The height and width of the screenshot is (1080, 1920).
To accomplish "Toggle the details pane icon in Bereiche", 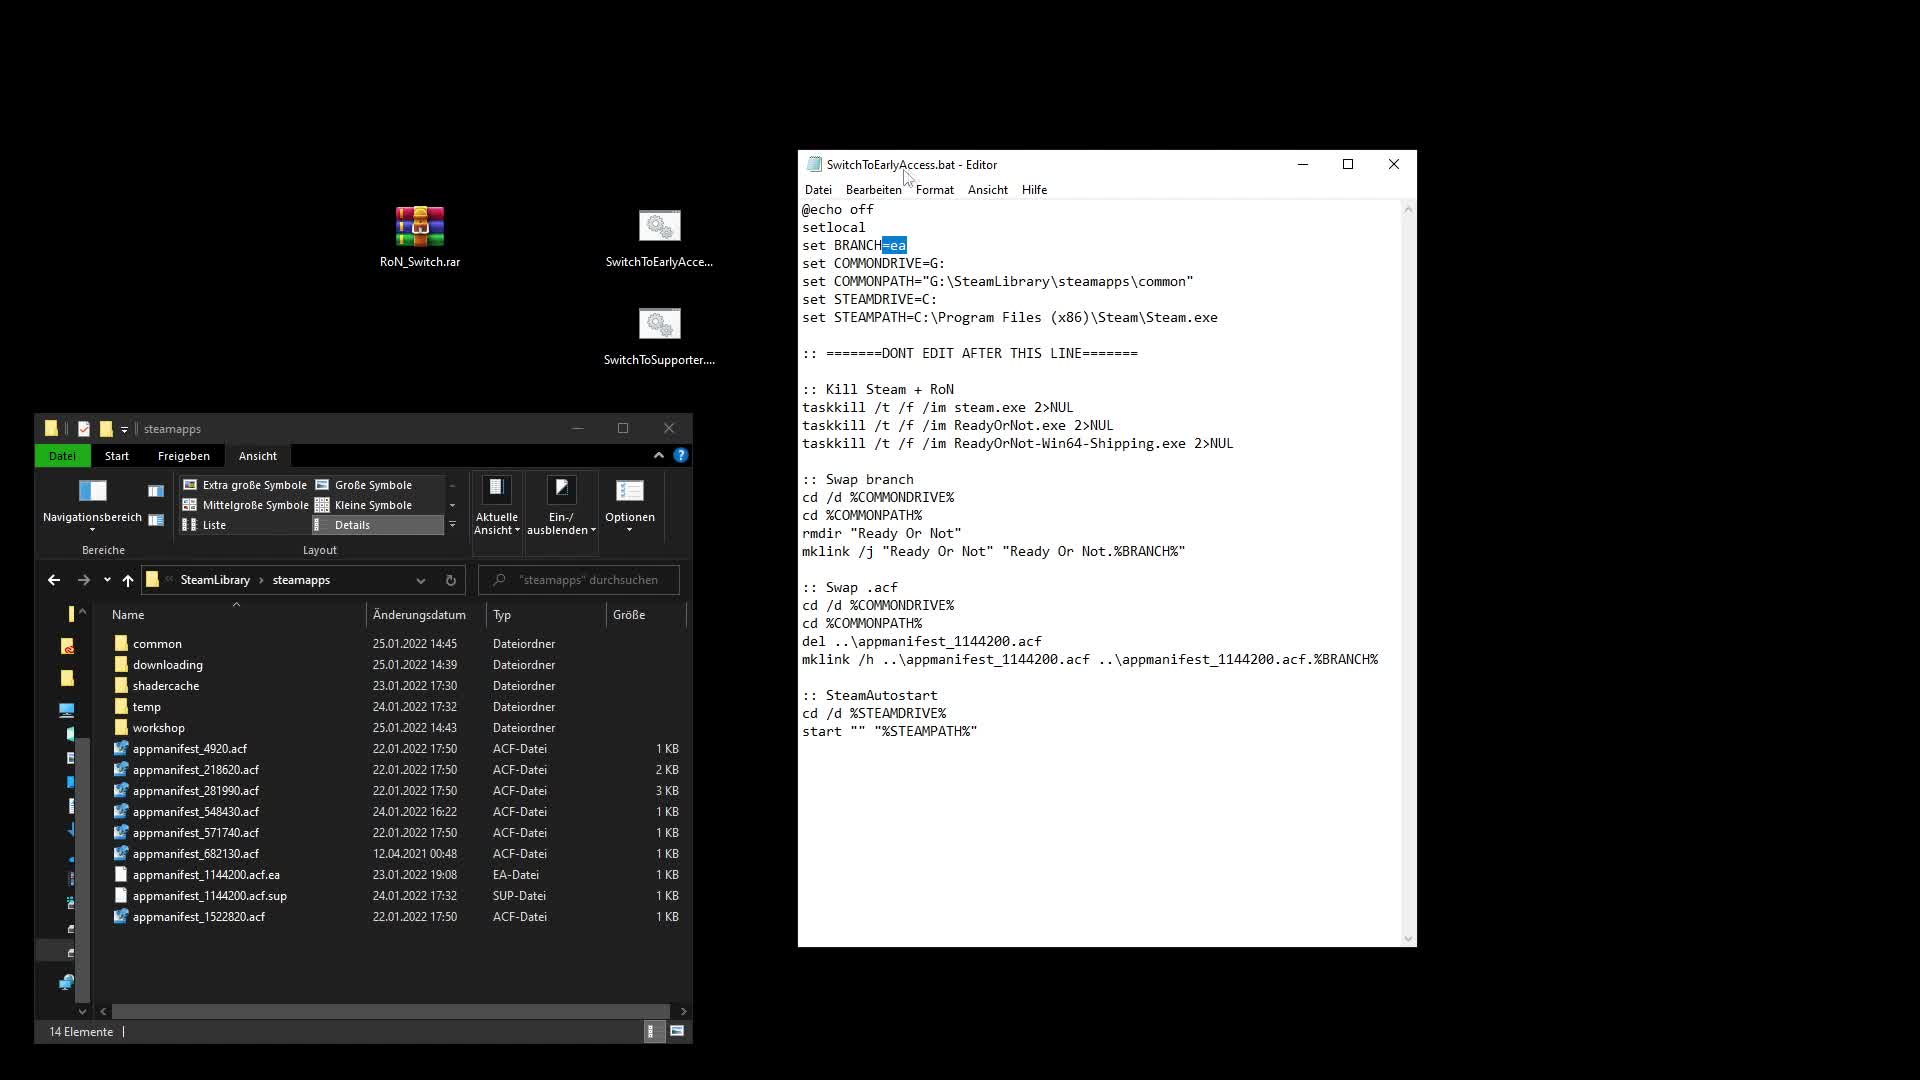I will 156,520.
